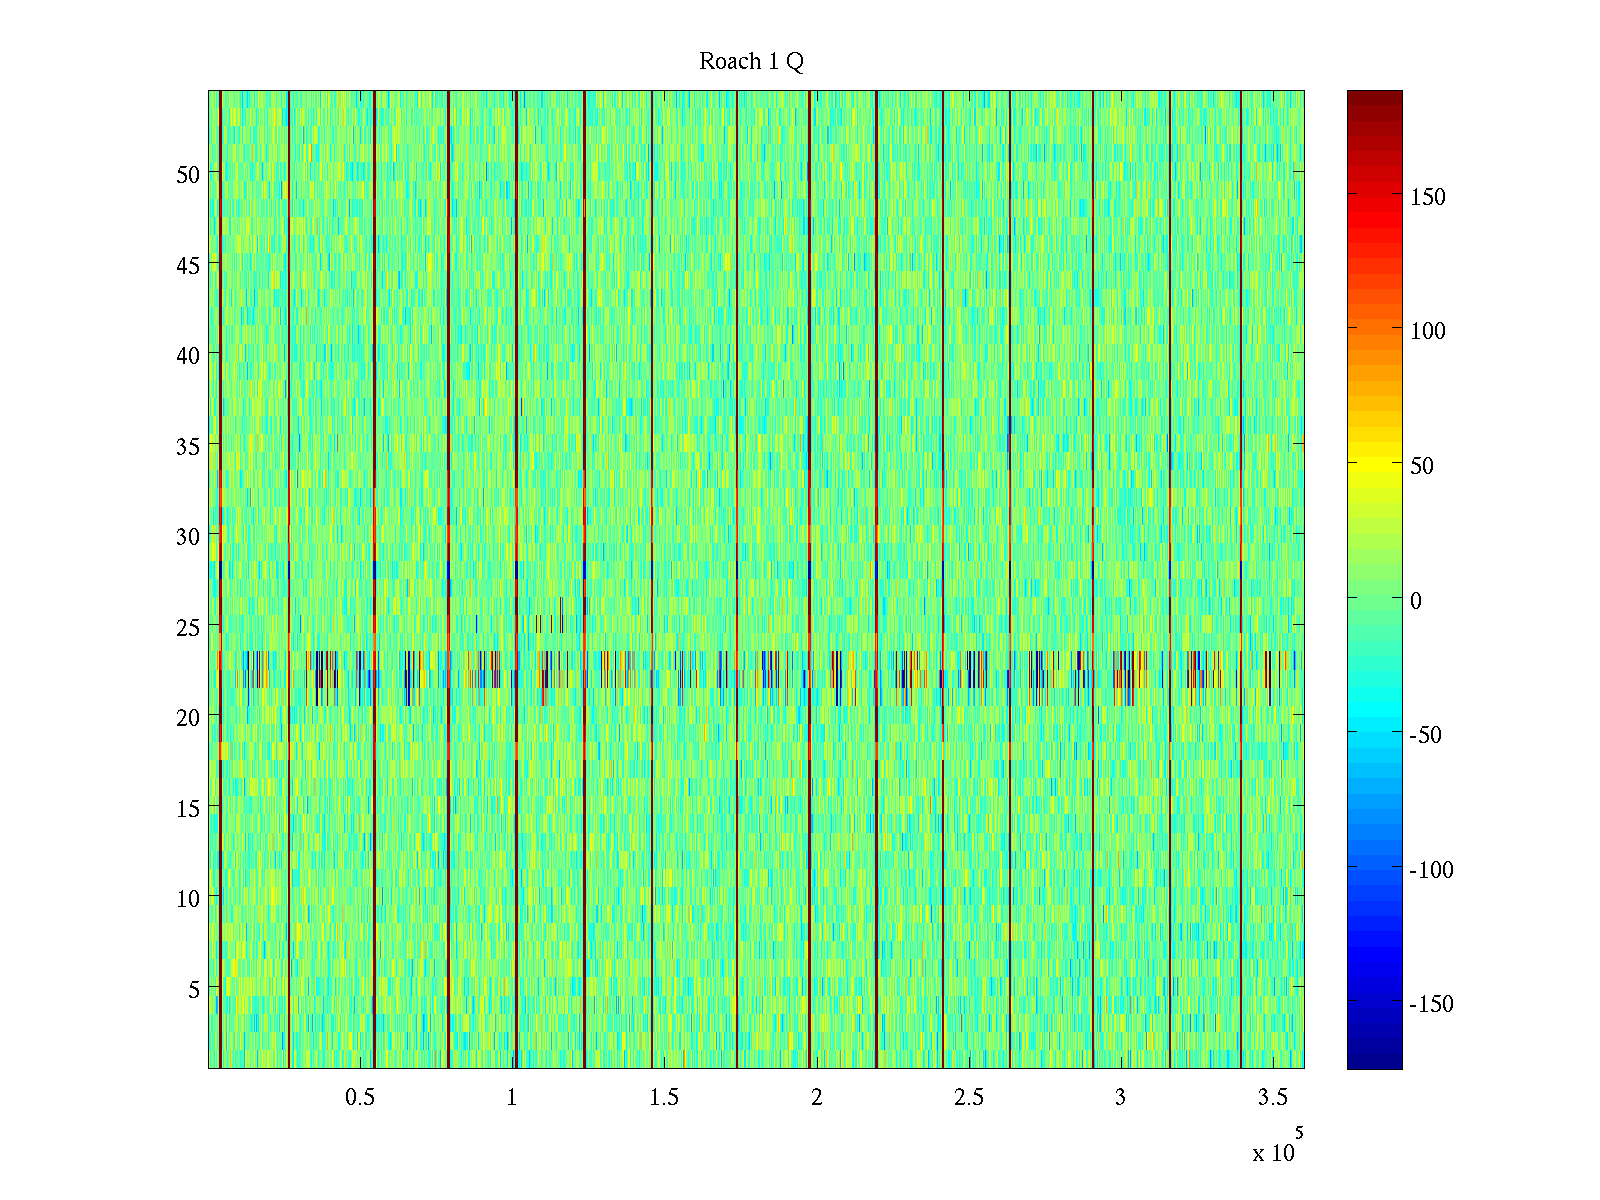Screen dimensions: 1600x1200
Task: Select the x-axis tick label 3.5
Action: coord(1272,1098)
